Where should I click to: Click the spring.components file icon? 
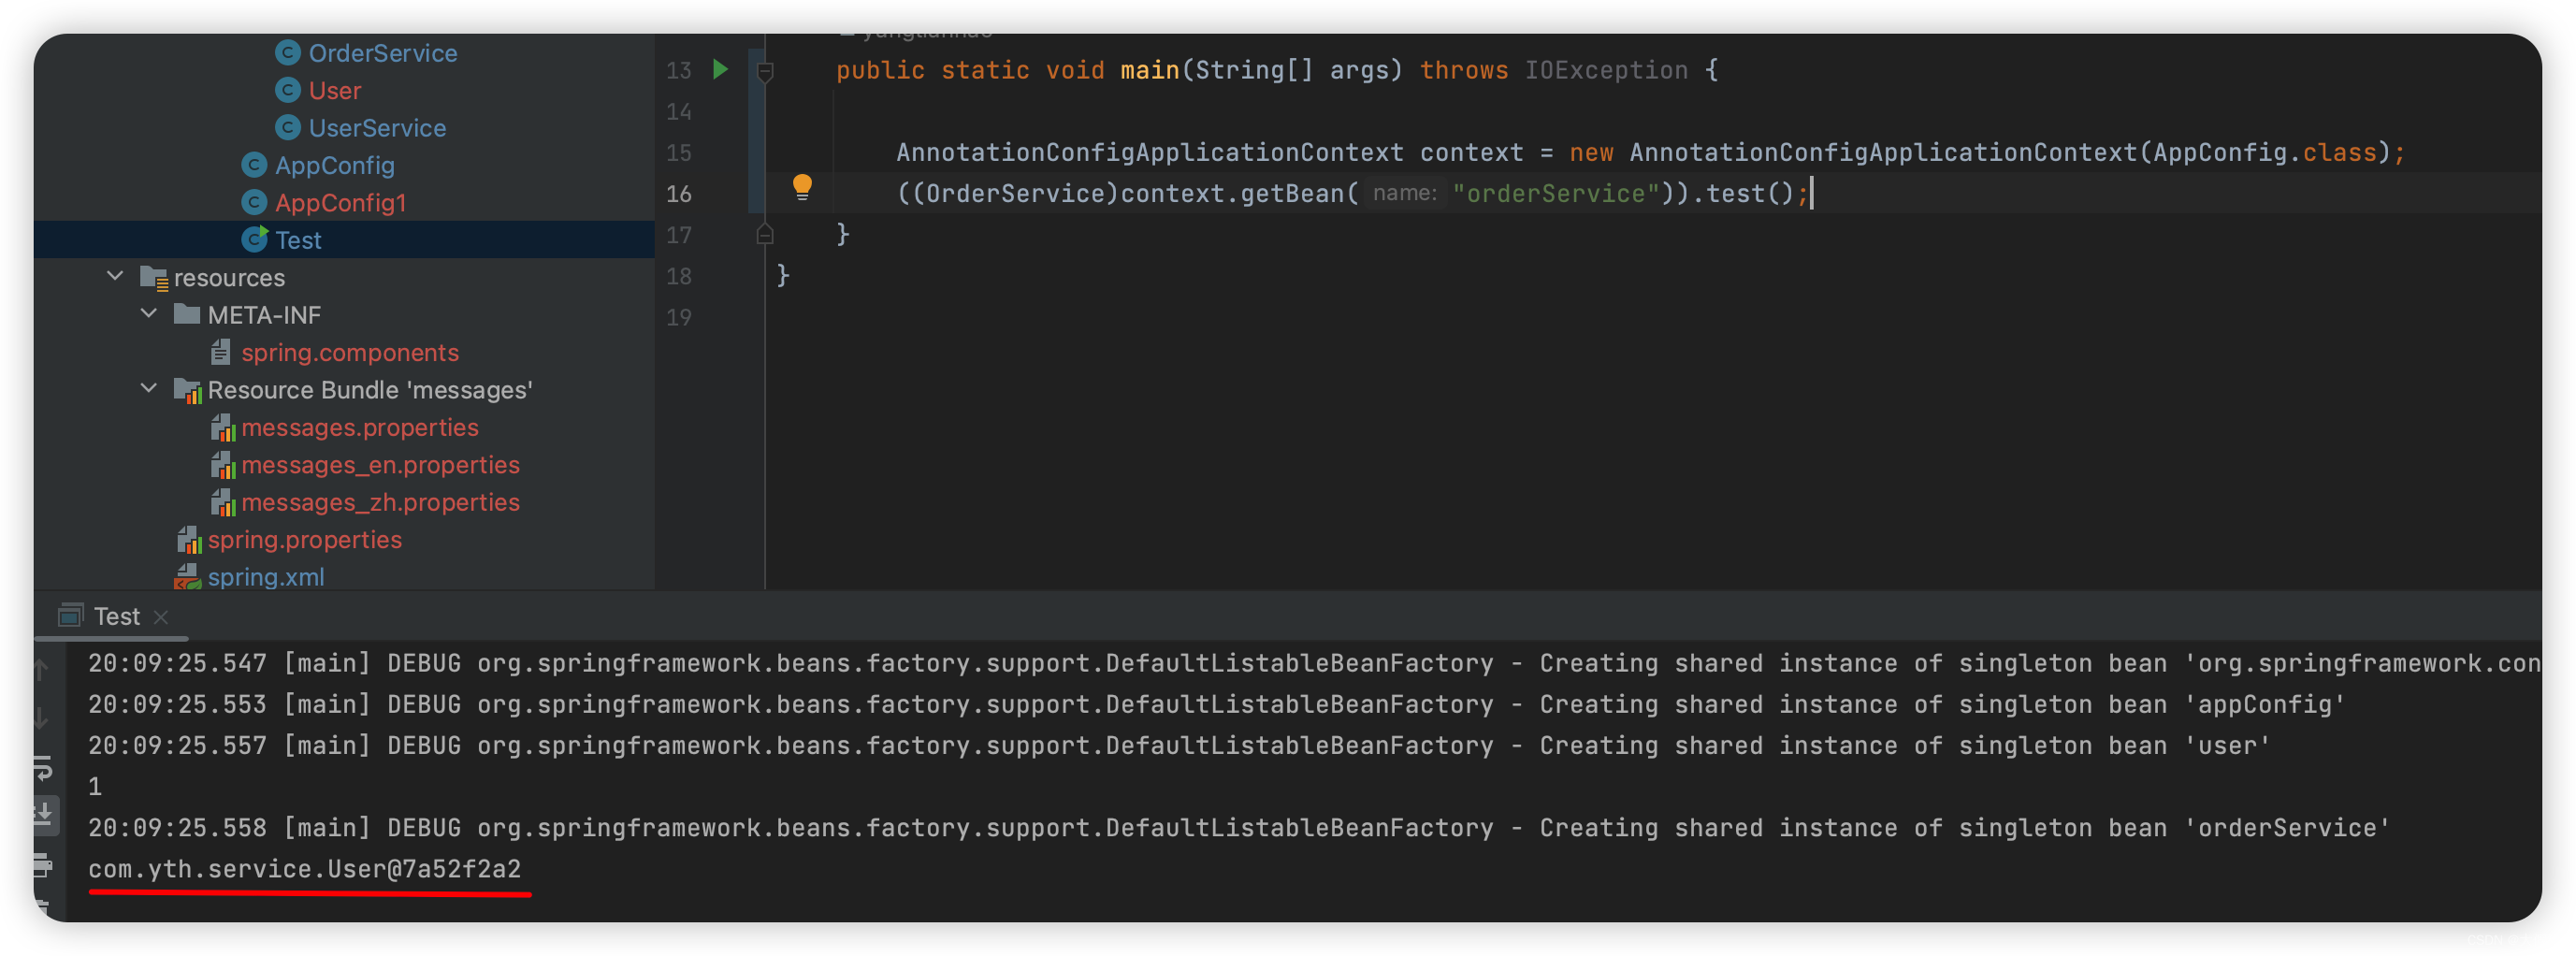(x=221, y=352)
